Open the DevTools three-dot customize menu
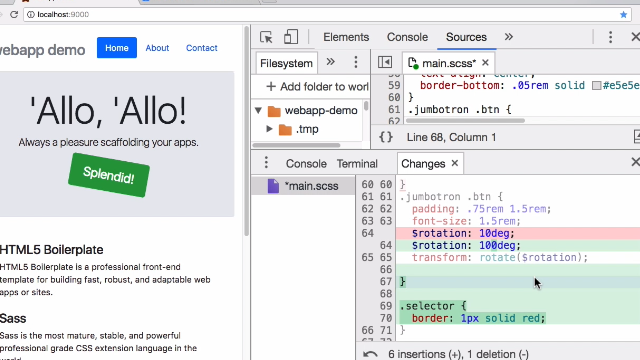This screenshot has height=360, width=640. click(610, 37)
